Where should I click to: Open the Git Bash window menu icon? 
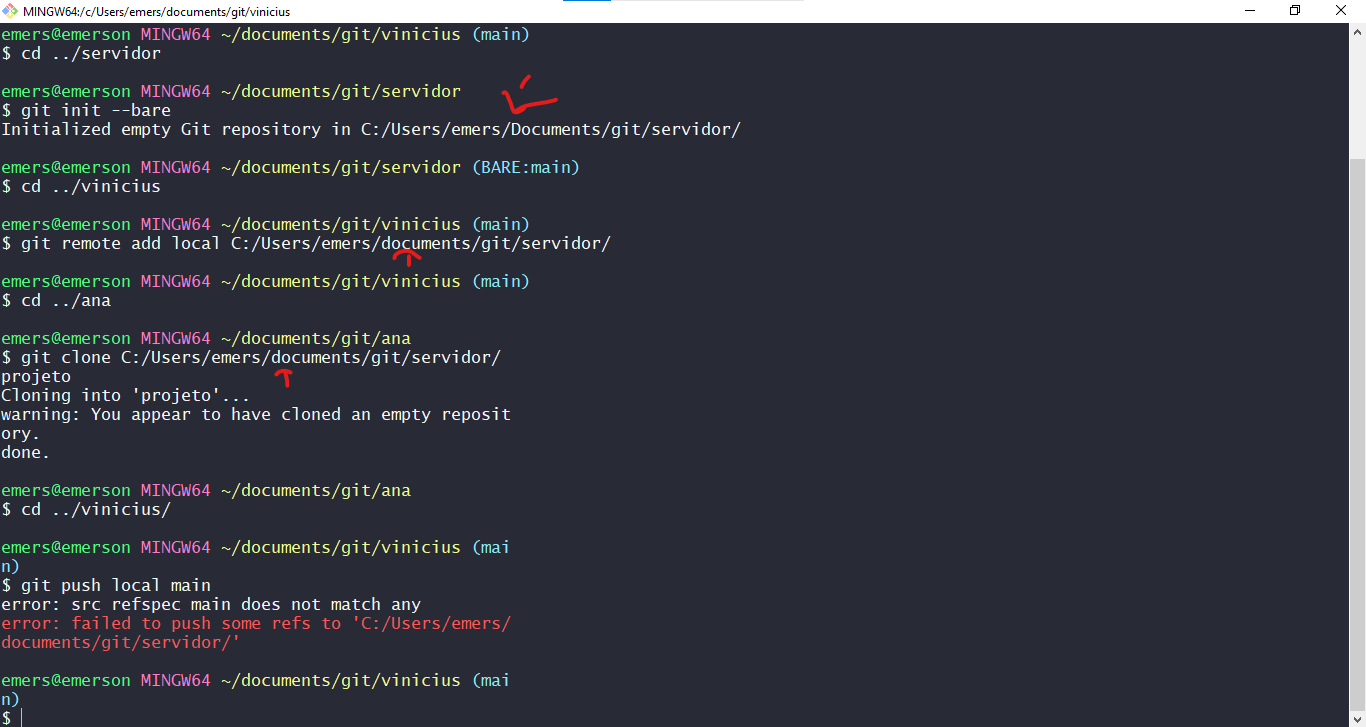(x=10, y=11)
